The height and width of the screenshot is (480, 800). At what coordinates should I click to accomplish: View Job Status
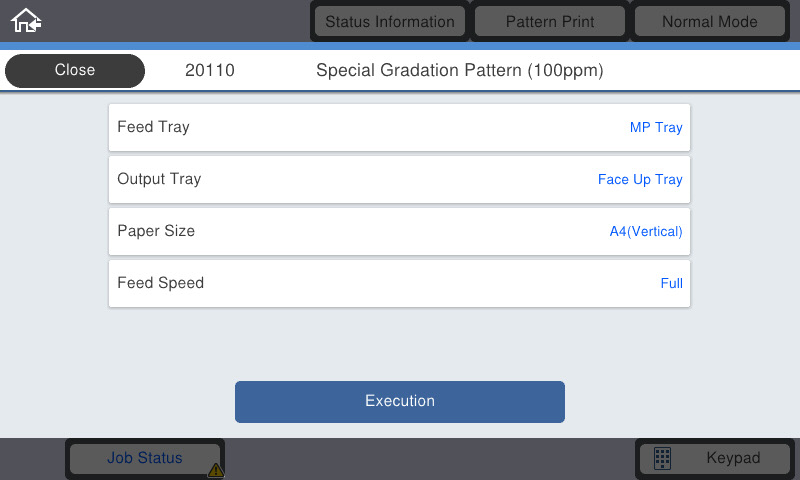[144, 458]
